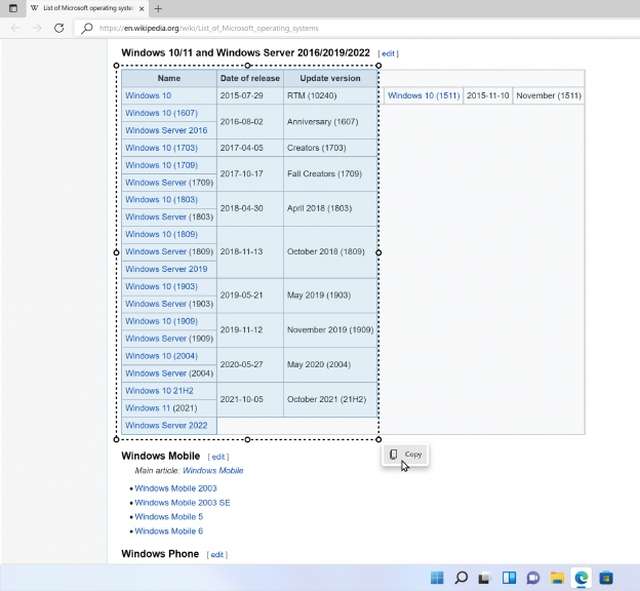Open the Windows Server (1809) link

pyautogui.click(x=156, y=251)
